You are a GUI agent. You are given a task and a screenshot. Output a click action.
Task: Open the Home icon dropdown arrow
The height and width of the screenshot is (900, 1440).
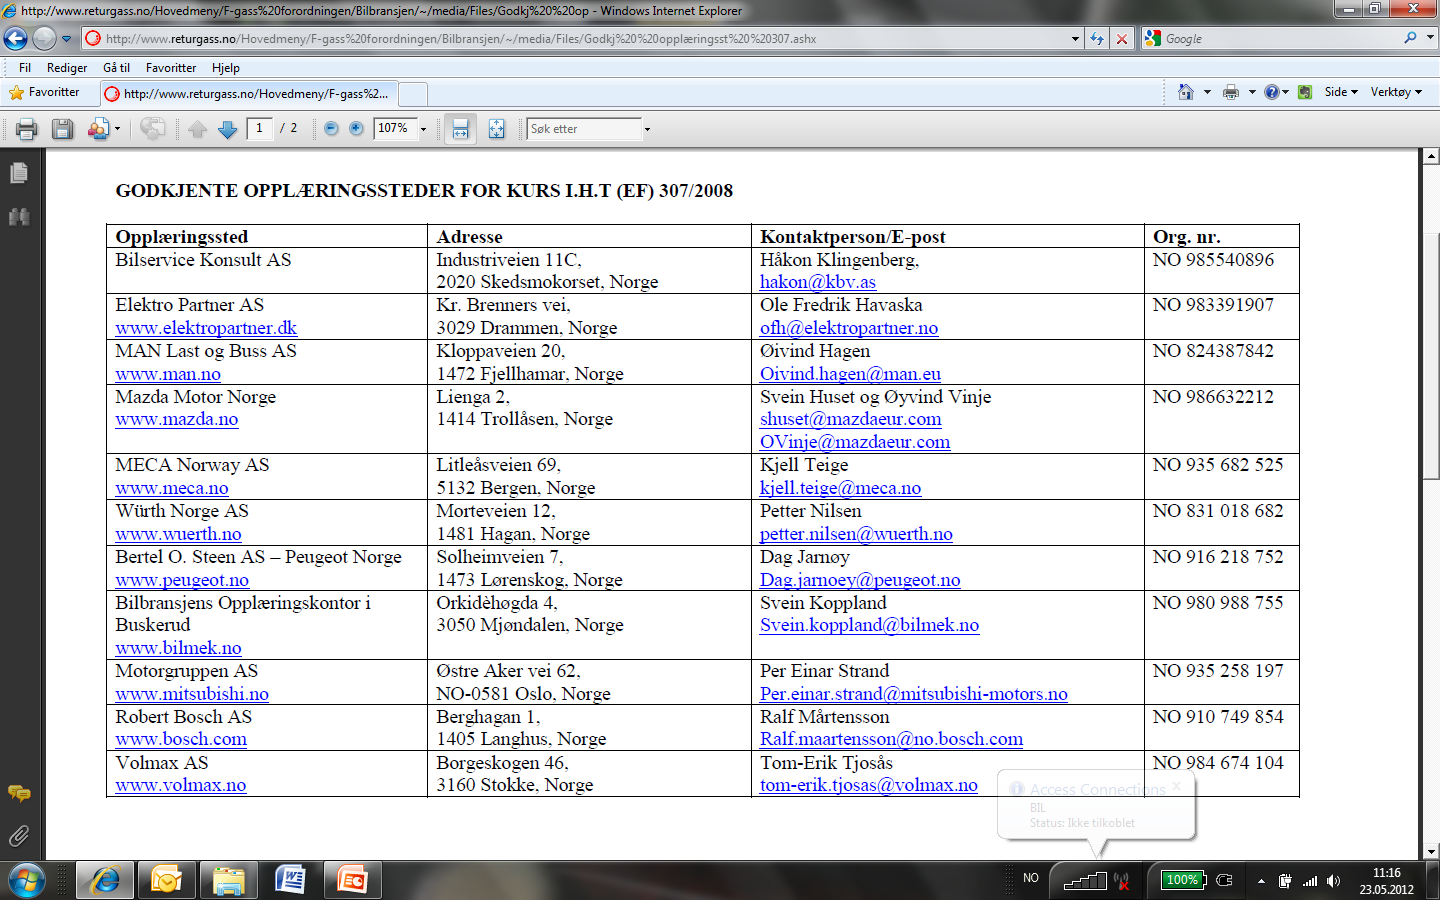coord(1207,92)
